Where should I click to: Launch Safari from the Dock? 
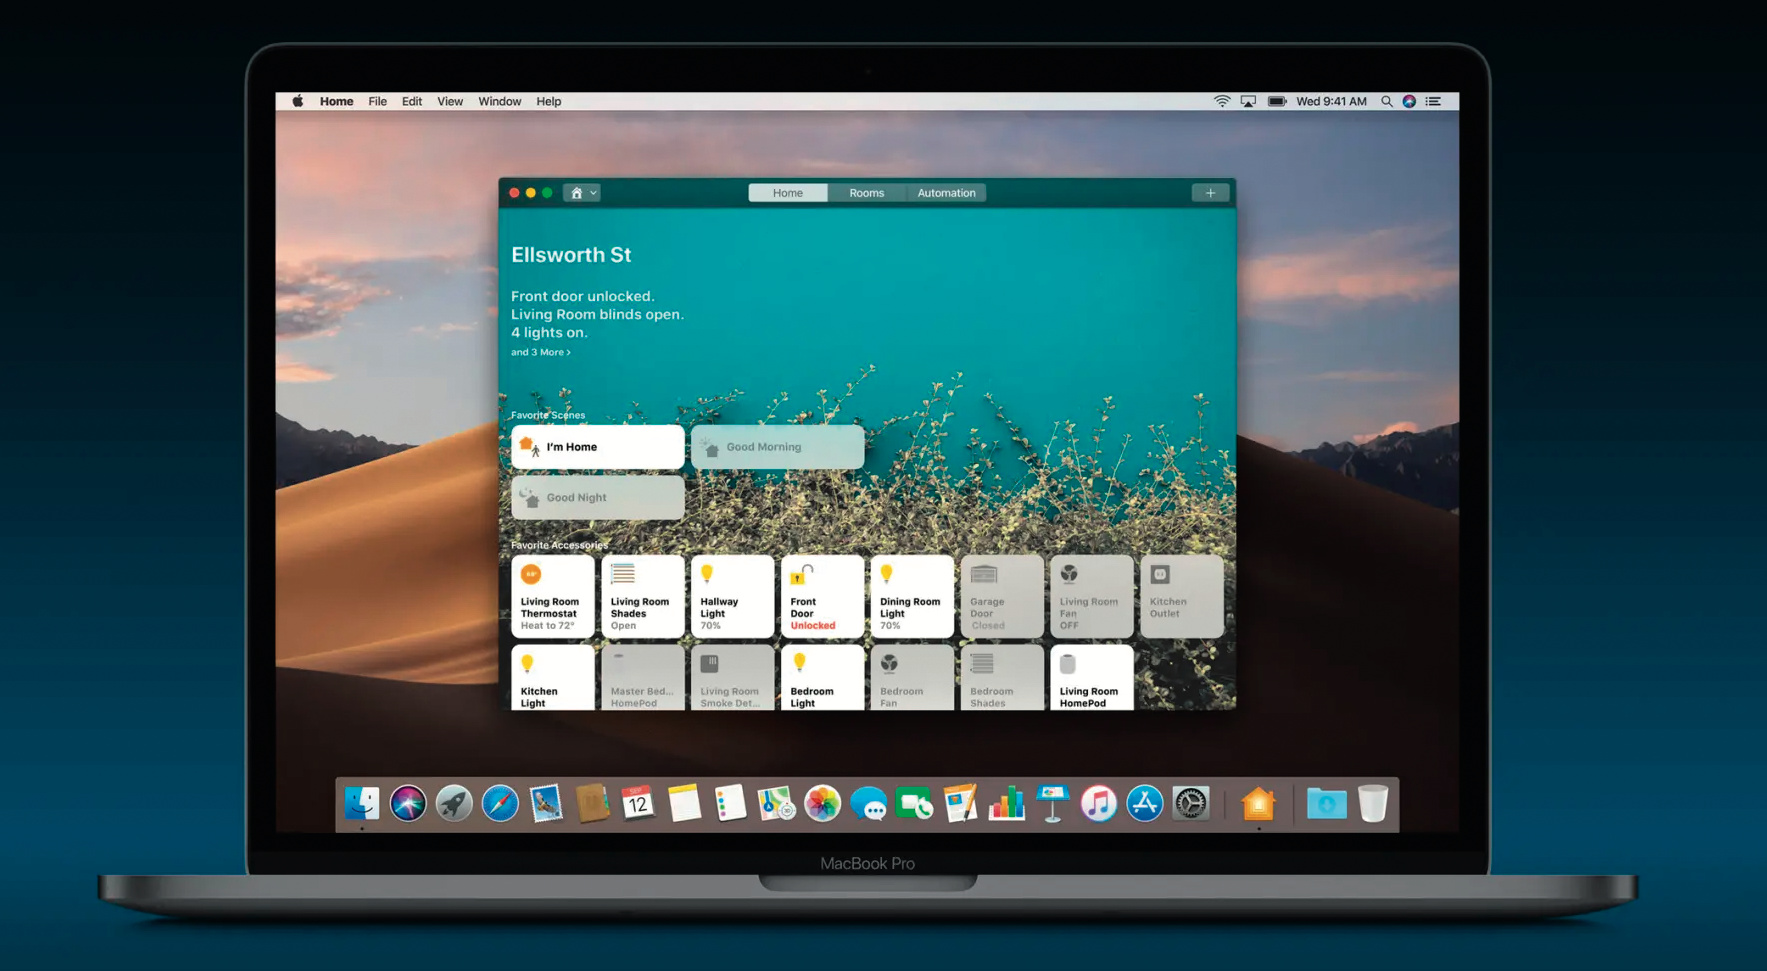500,804
